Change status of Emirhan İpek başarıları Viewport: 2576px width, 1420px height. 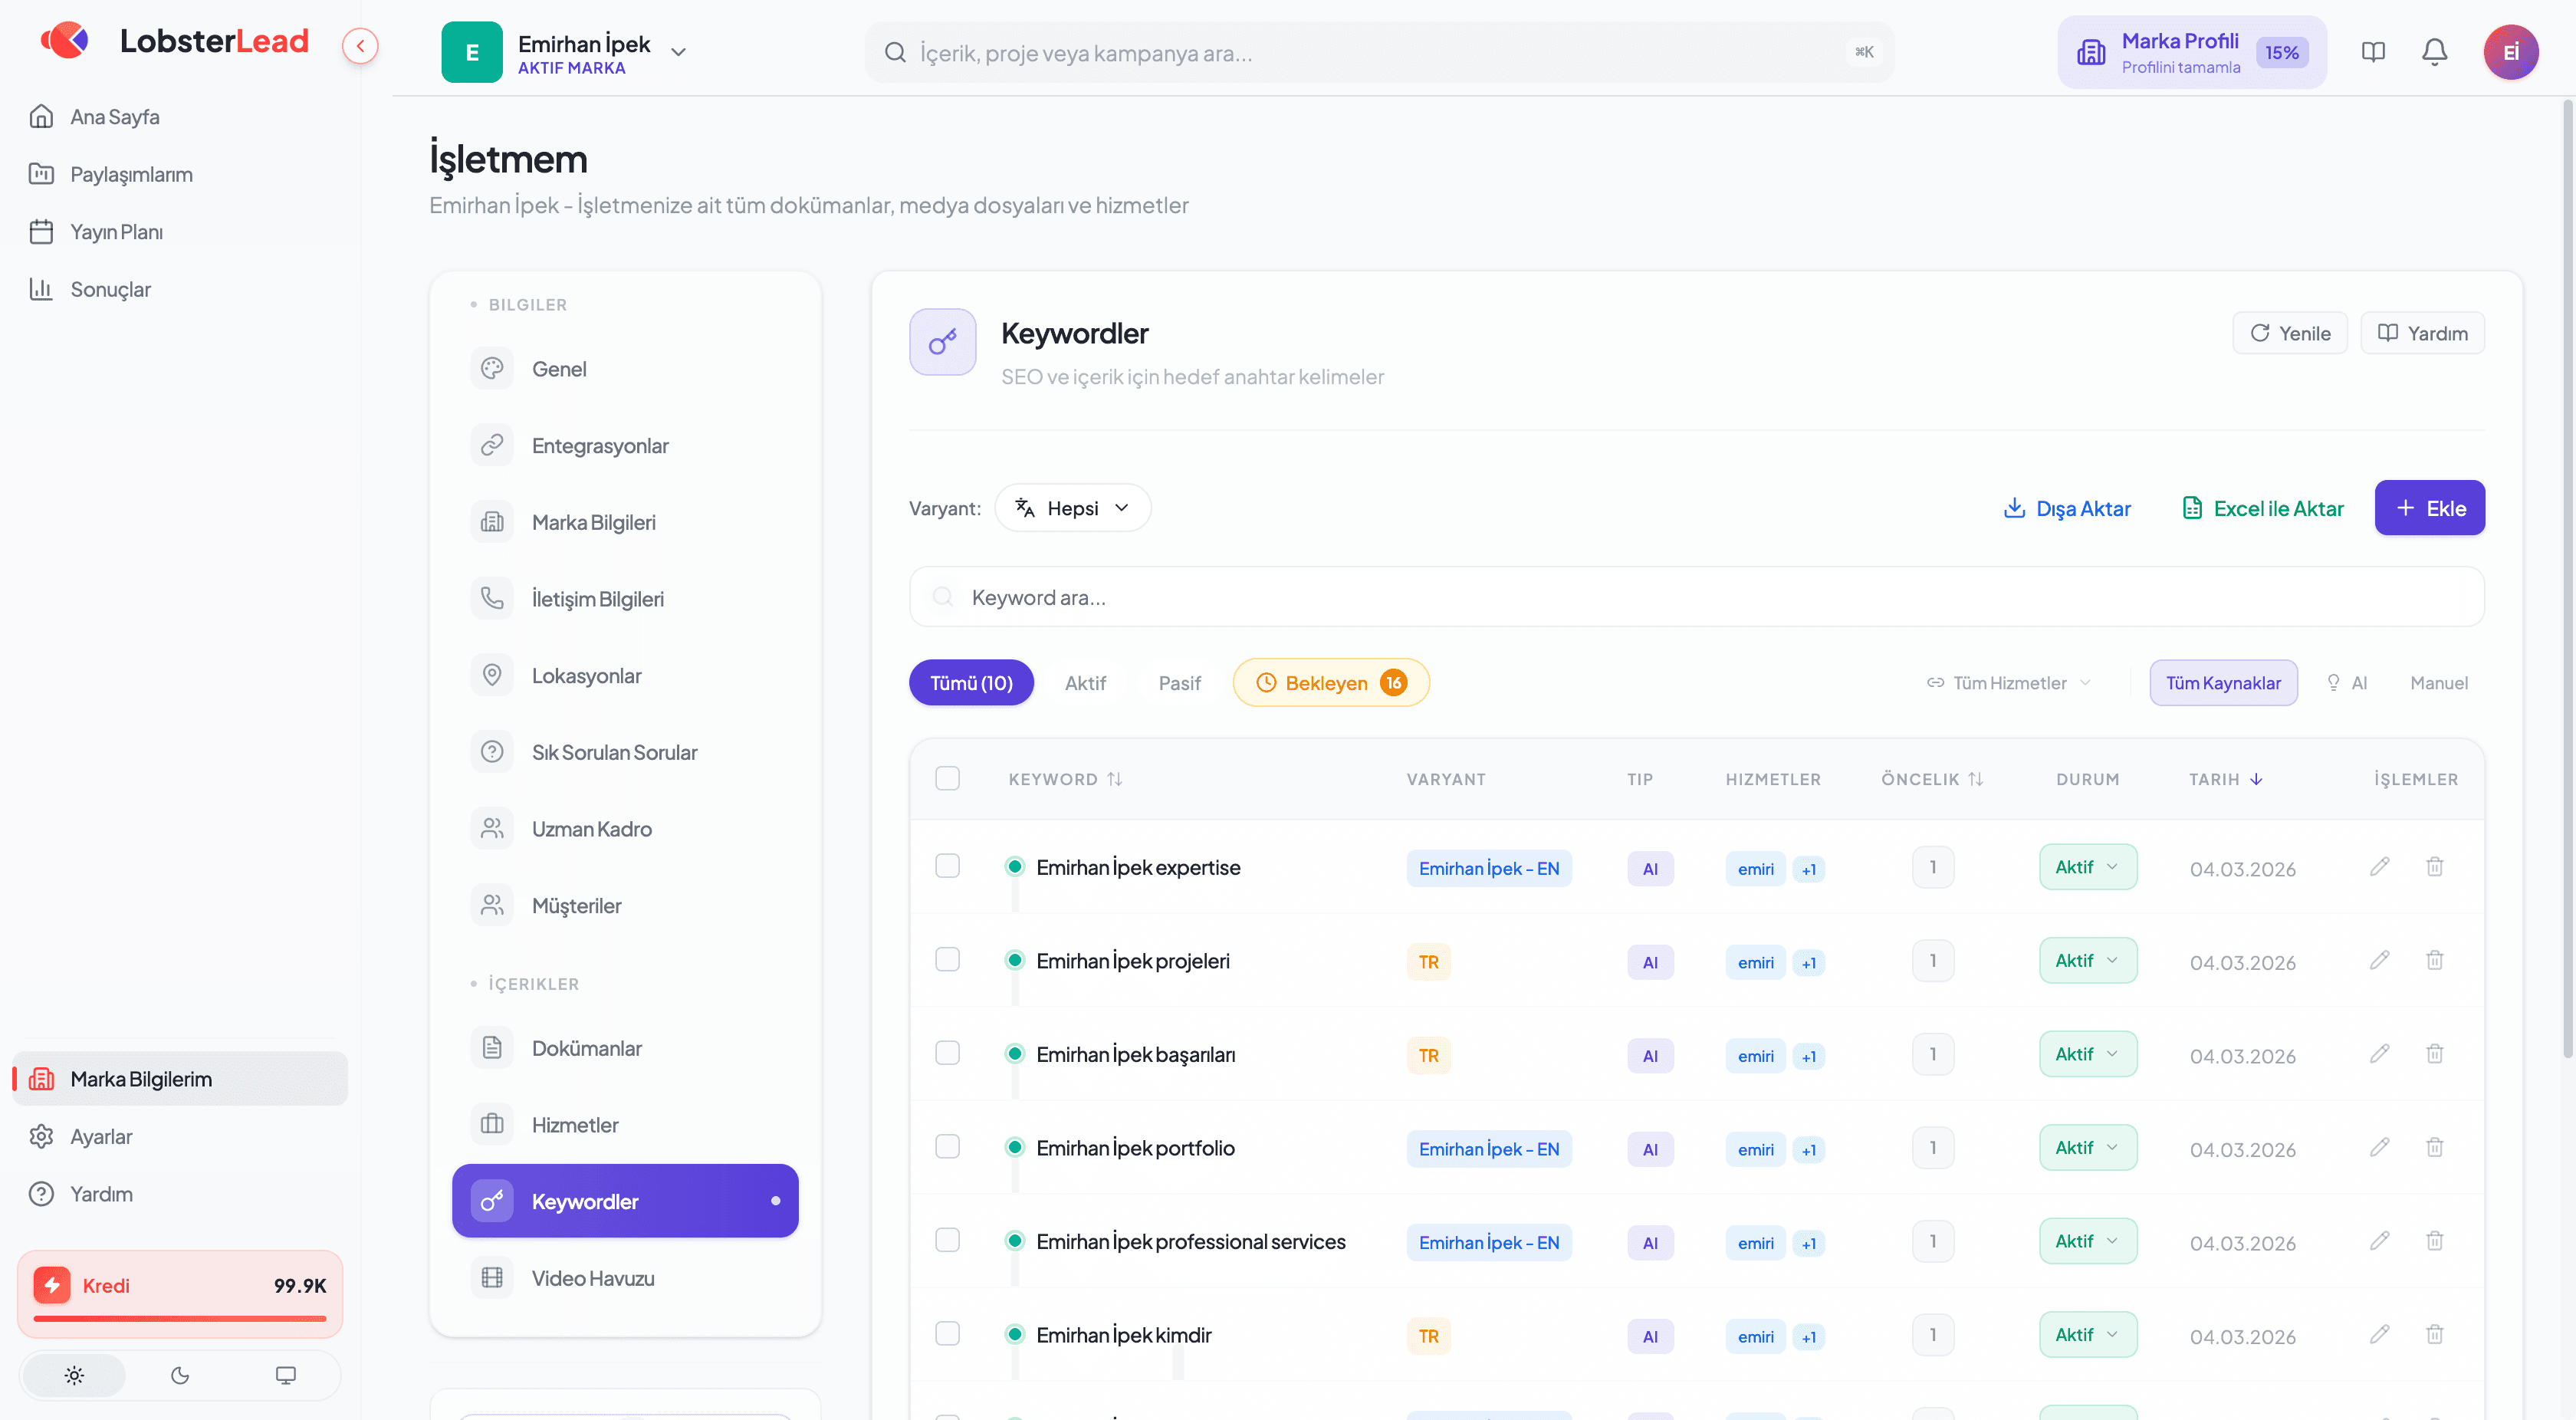[2088, 1054]
